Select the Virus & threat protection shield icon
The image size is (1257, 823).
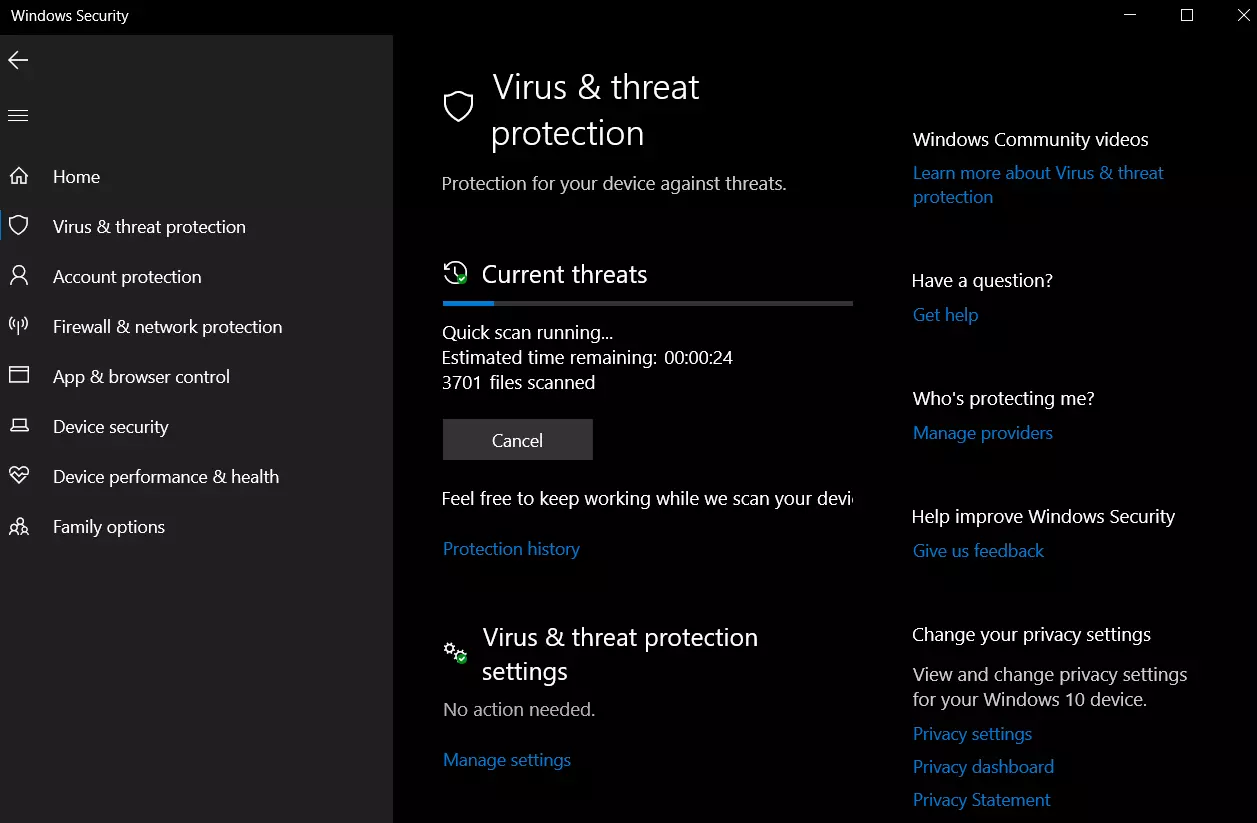click(18, 226)
